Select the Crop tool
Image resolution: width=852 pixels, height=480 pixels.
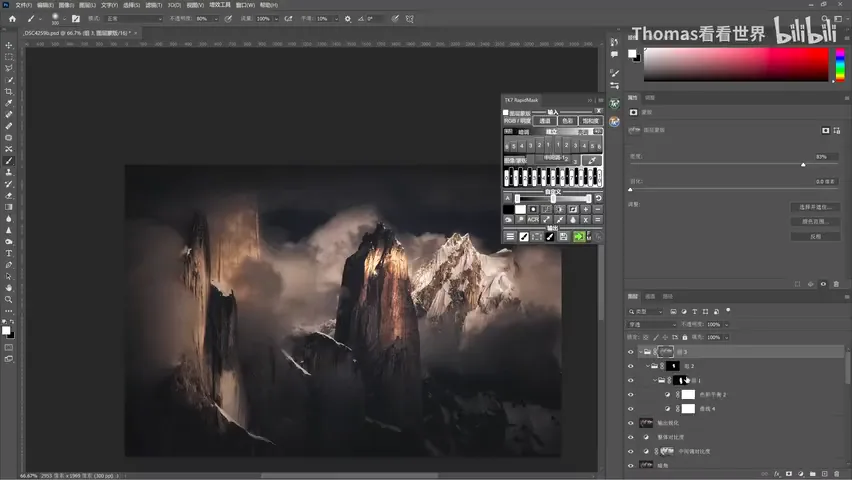[9, 91]
